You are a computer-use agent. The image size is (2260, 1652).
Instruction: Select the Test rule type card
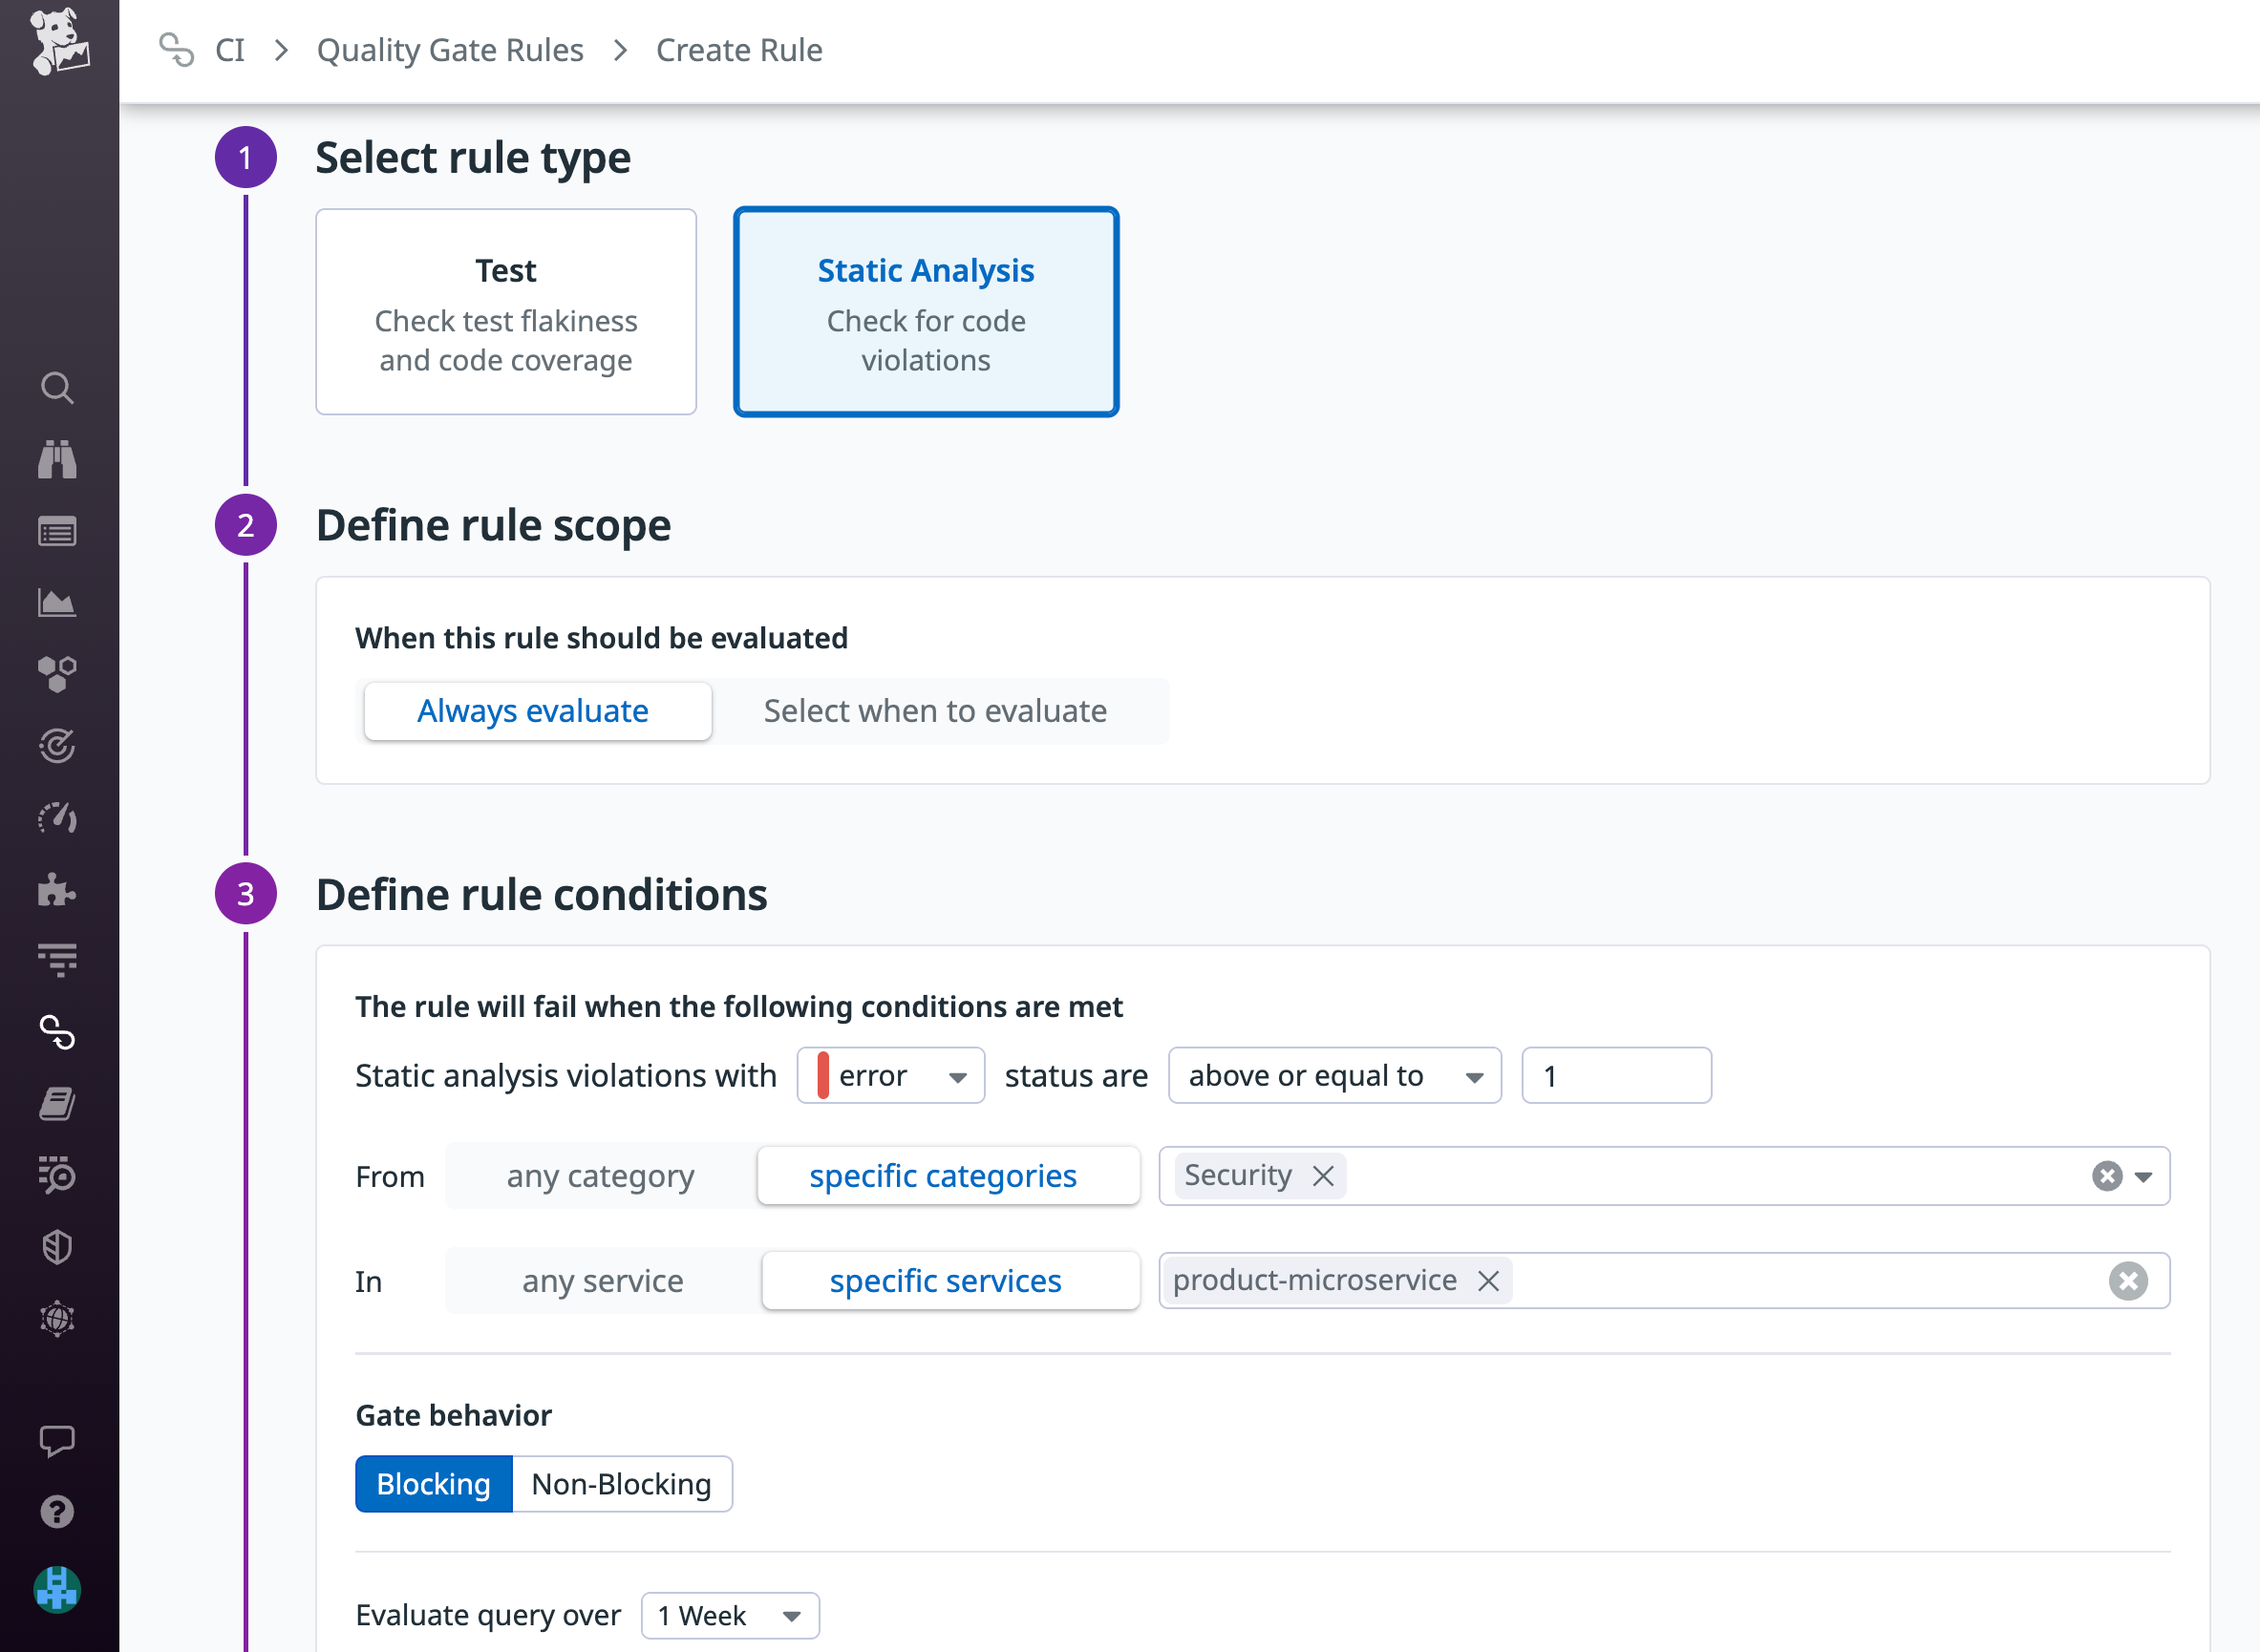click(x=505, y=311)
